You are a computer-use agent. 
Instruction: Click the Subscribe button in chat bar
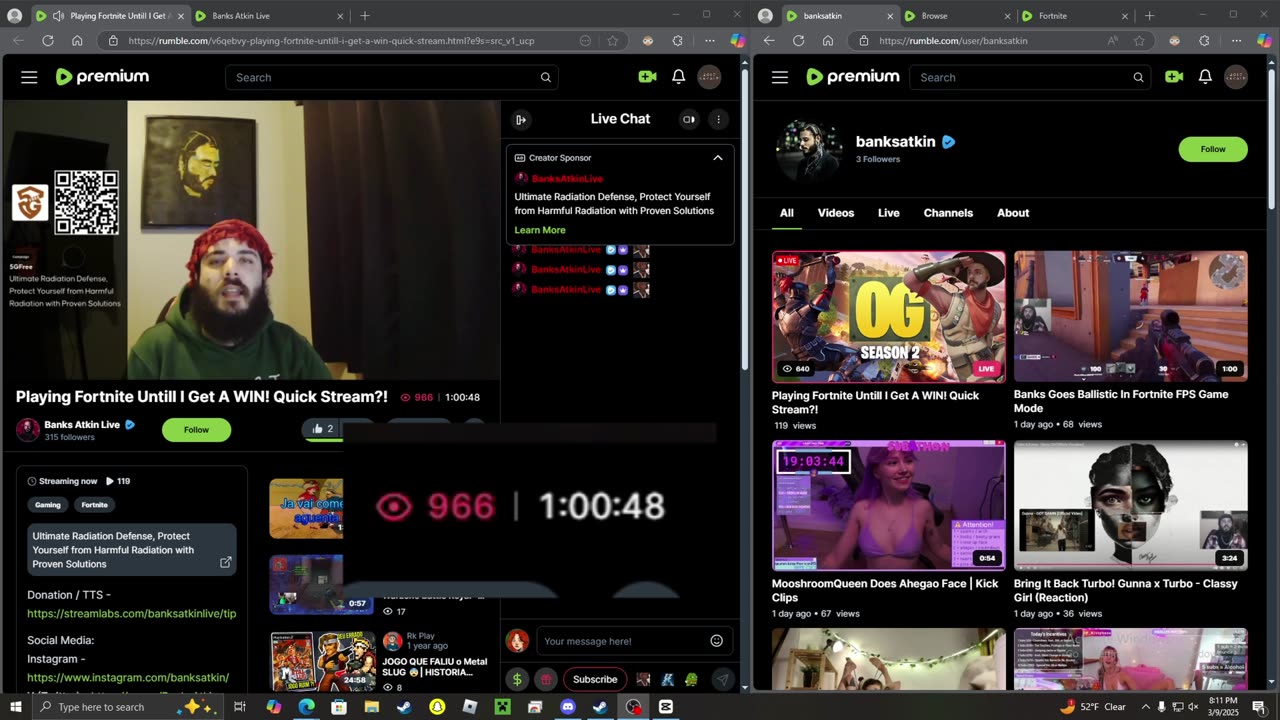point(595,679)
